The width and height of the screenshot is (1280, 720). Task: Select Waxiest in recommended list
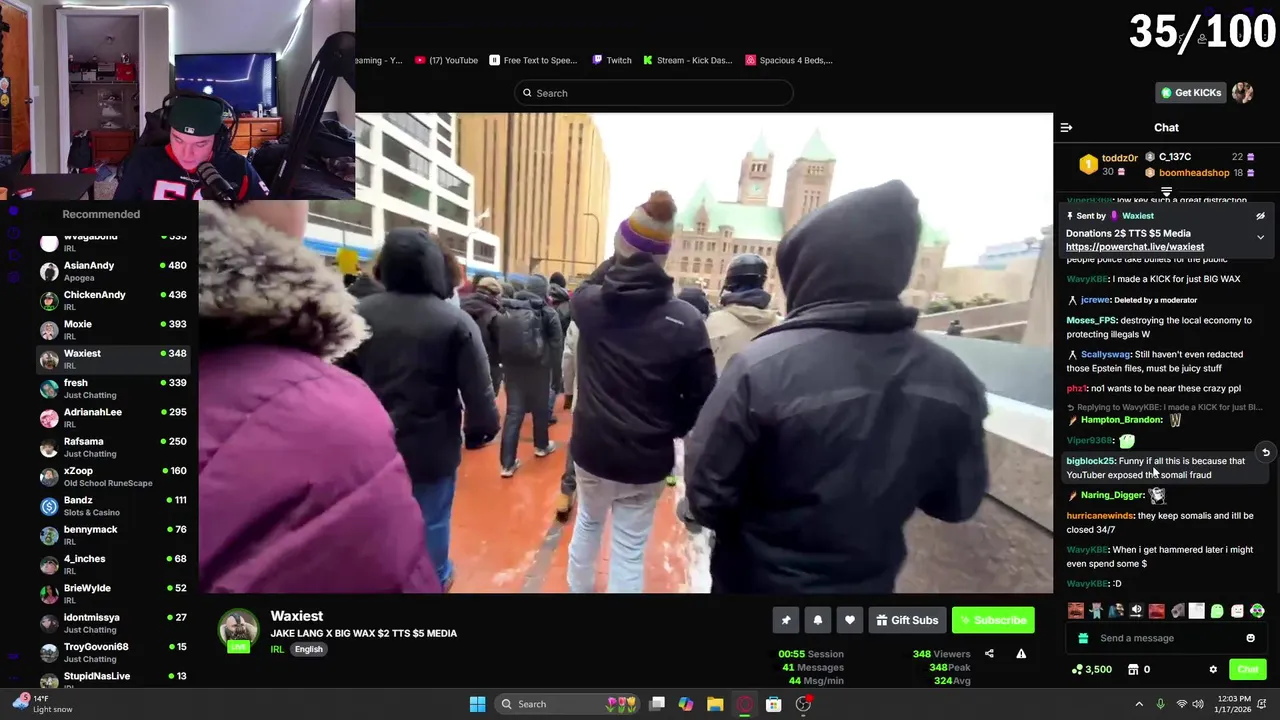coord(113,359)
